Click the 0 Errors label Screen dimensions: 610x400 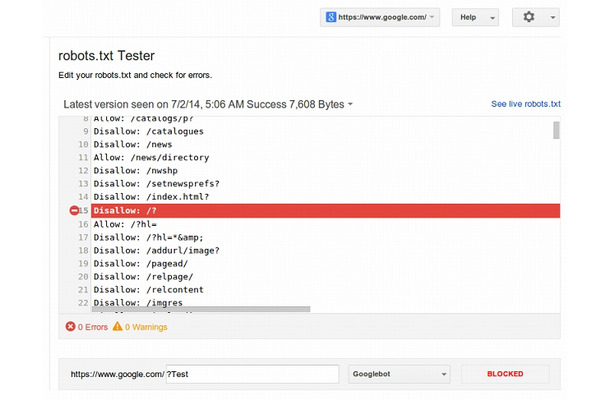pyautogui.click(x=93, y=327)
